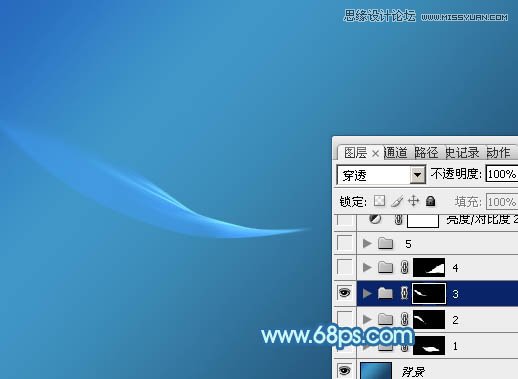Expand layer group 2
This screenshot has height=379, width=518.
point(367,319)
